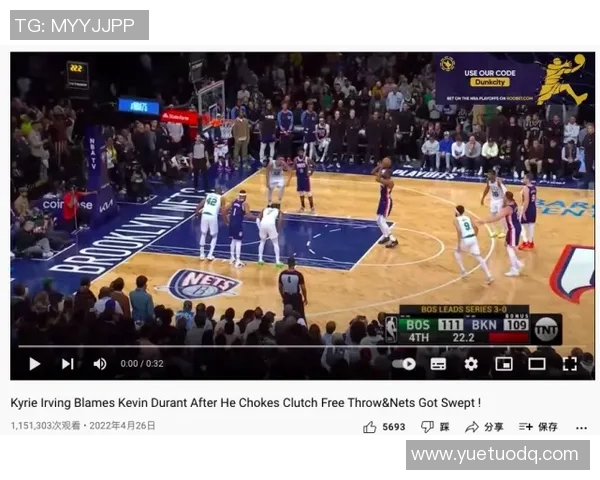Screen dimensions: 600x480
Task: Click the TG: MYYJJPP label
Action: click(x=79, y=25)
